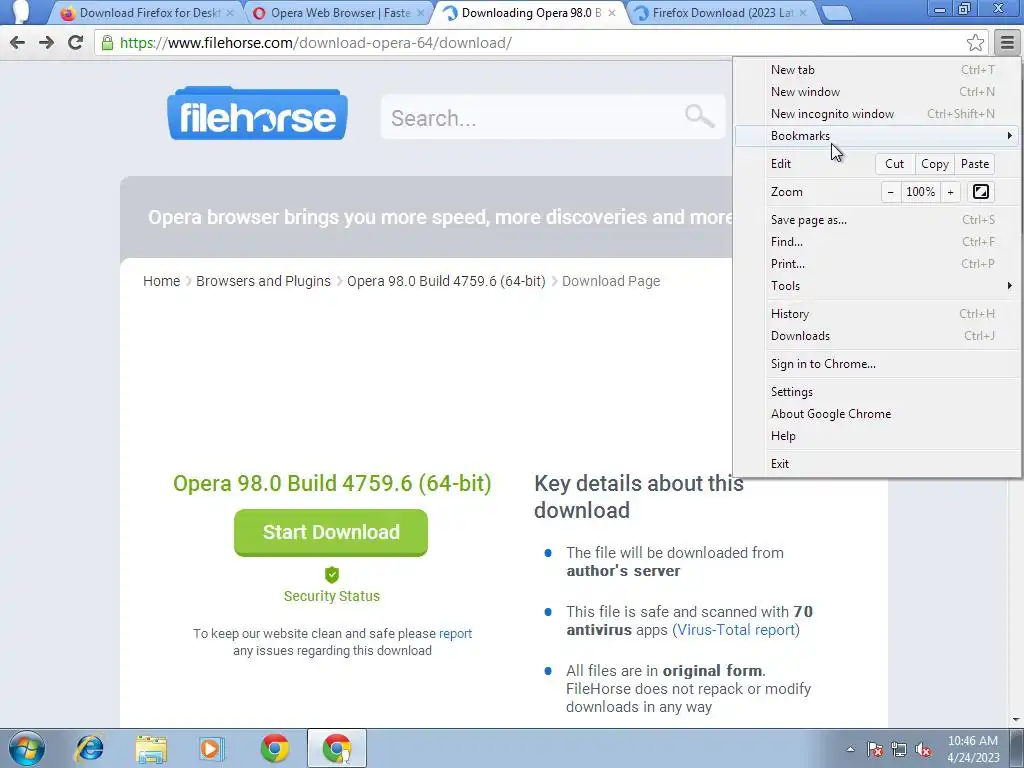This screenshot has width=1024, height=768.
Task: Close the Chrome hamburger menu button
Action: (x=1007, y=43)
